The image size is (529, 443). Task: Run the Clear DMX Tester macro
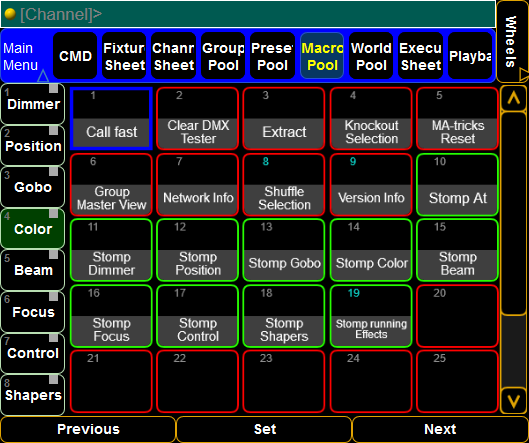pos(198,118)
